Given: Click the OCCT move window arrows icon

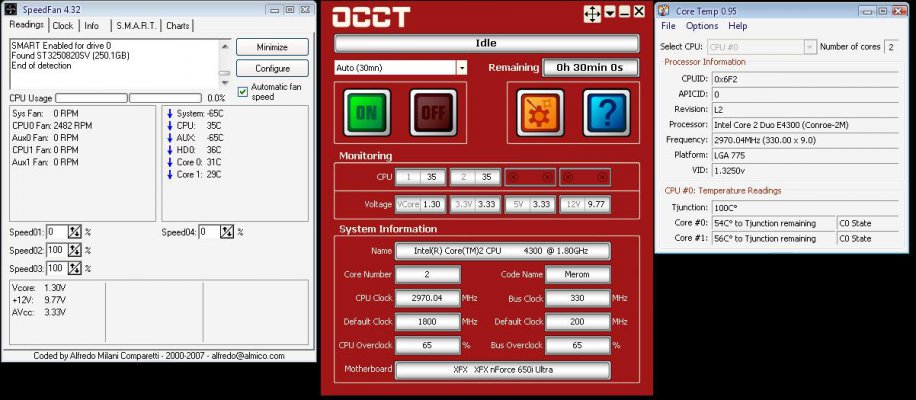Looking at the screenshot, I should (592, 13).
